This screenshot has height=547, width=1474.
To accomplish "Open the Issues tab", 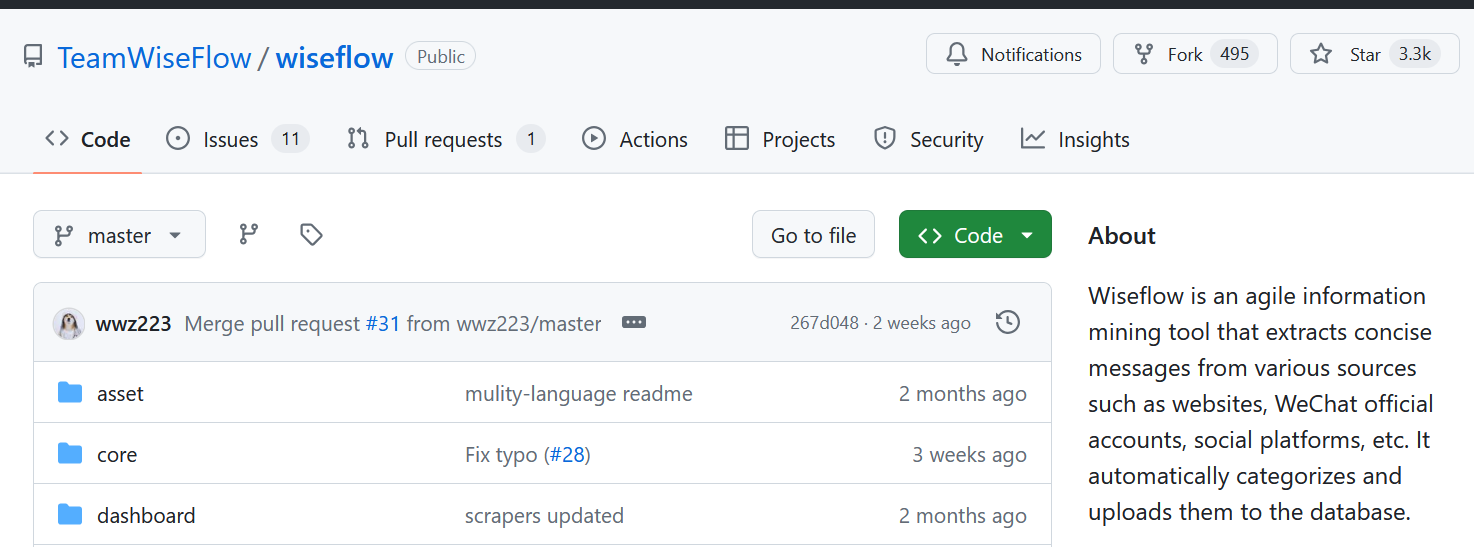I will 237,139.
